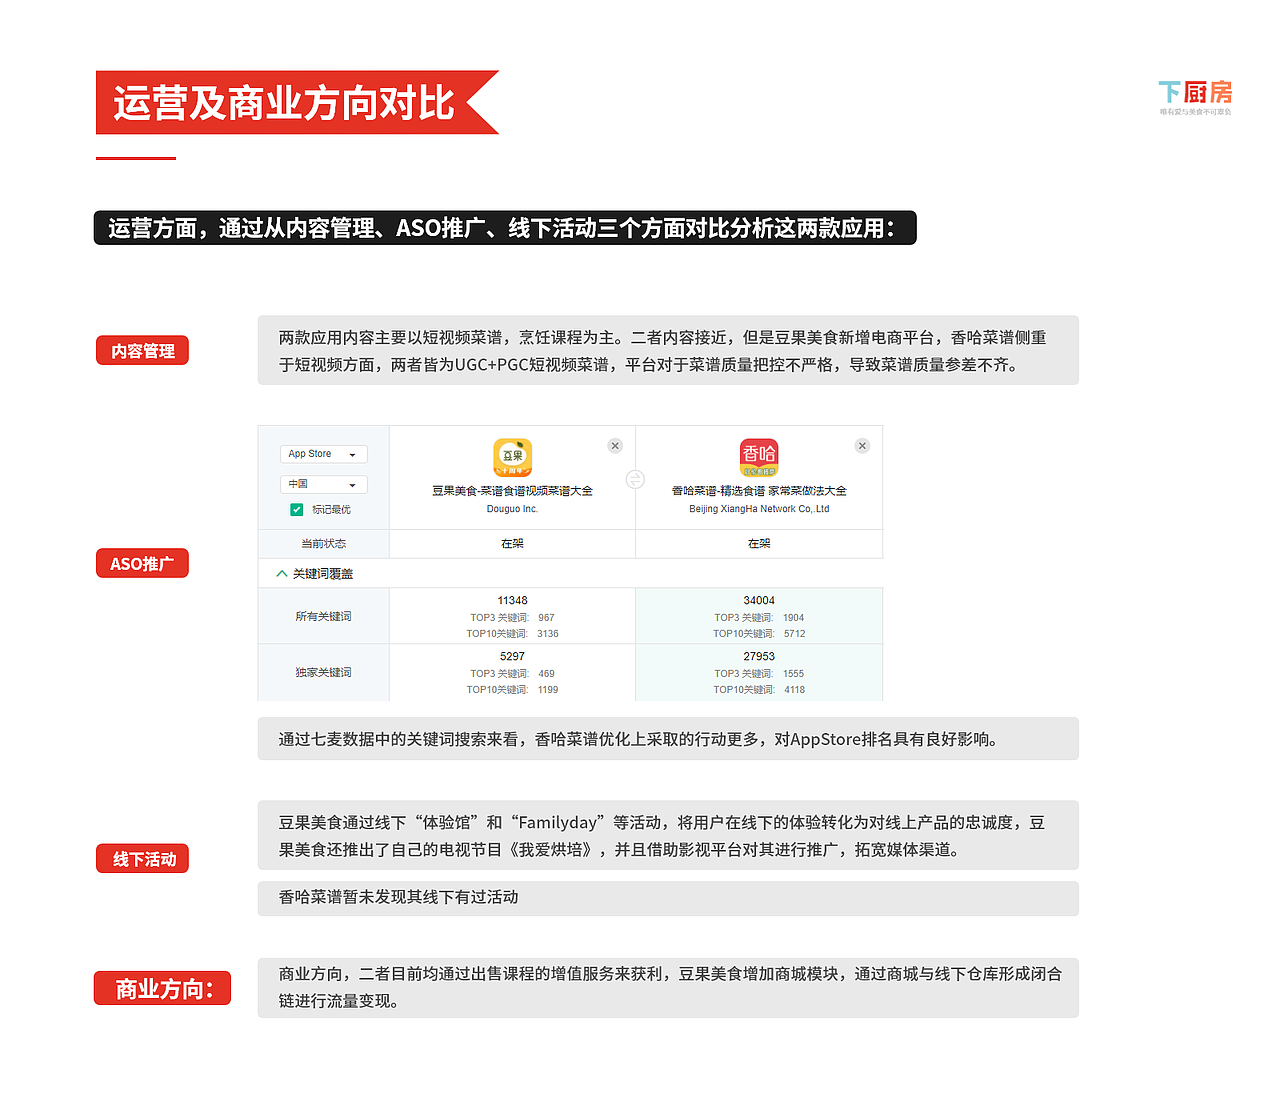This screenshot has width=1280, height=1102.
Task: Click the 商业方向 red label
Action: [162, 988]
